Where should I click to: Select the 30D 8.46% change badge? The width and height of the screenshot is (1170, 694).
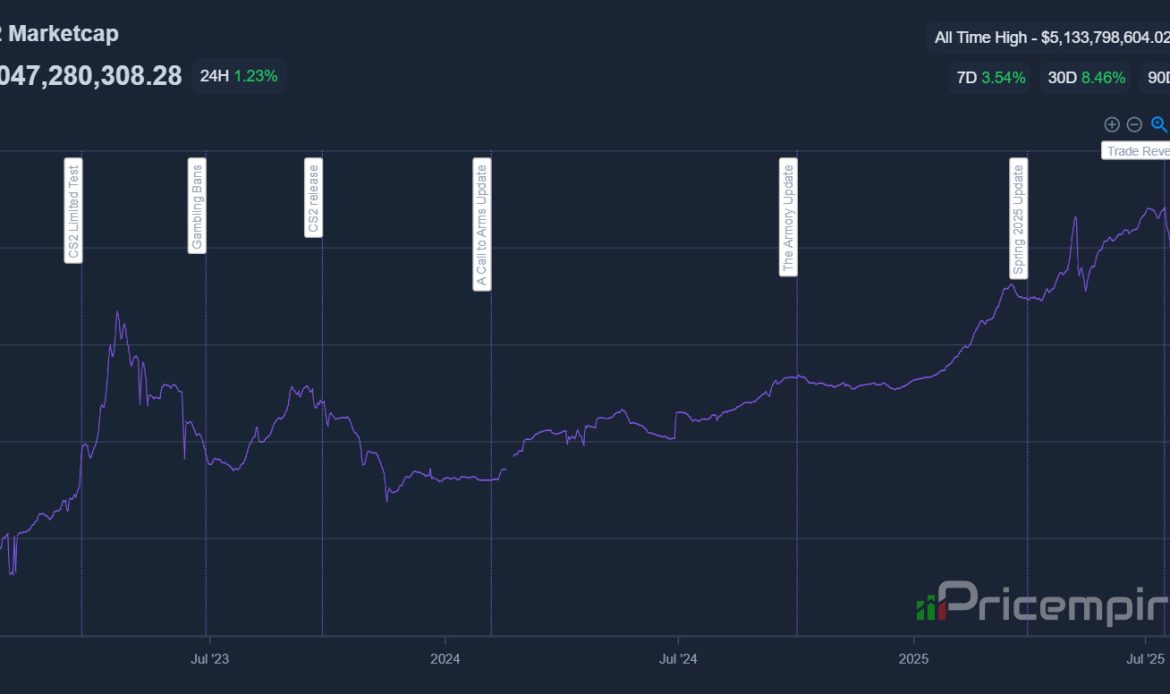[1084, 77]
